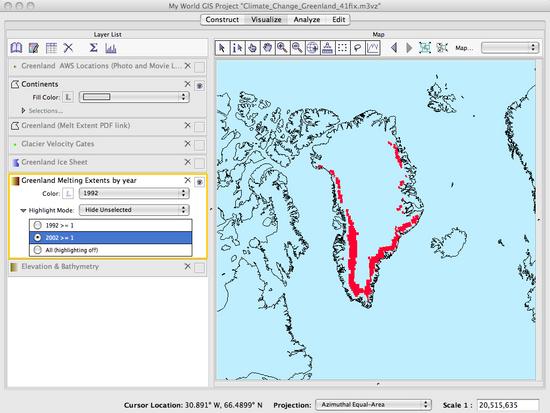Open the Continents Fill Color dropdown

pos(134,97)
